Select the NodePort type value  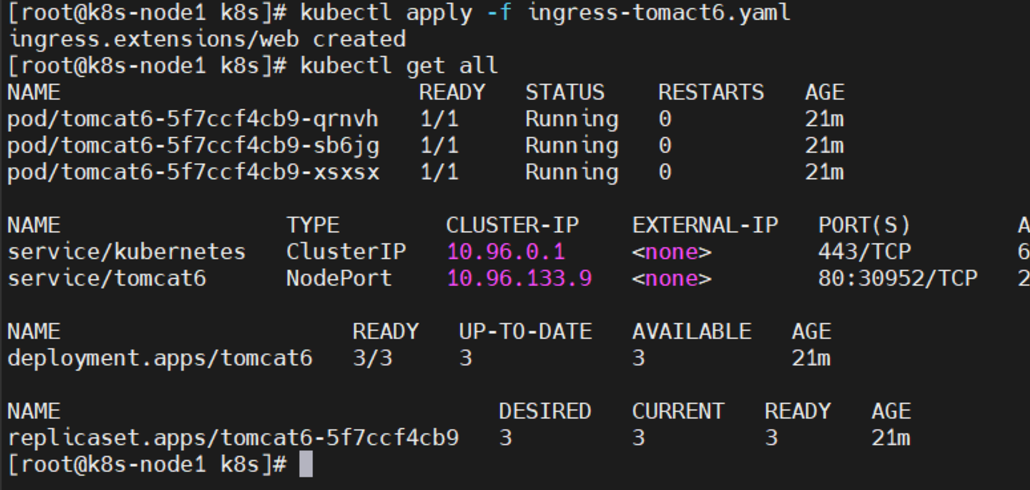pos(339,278)
